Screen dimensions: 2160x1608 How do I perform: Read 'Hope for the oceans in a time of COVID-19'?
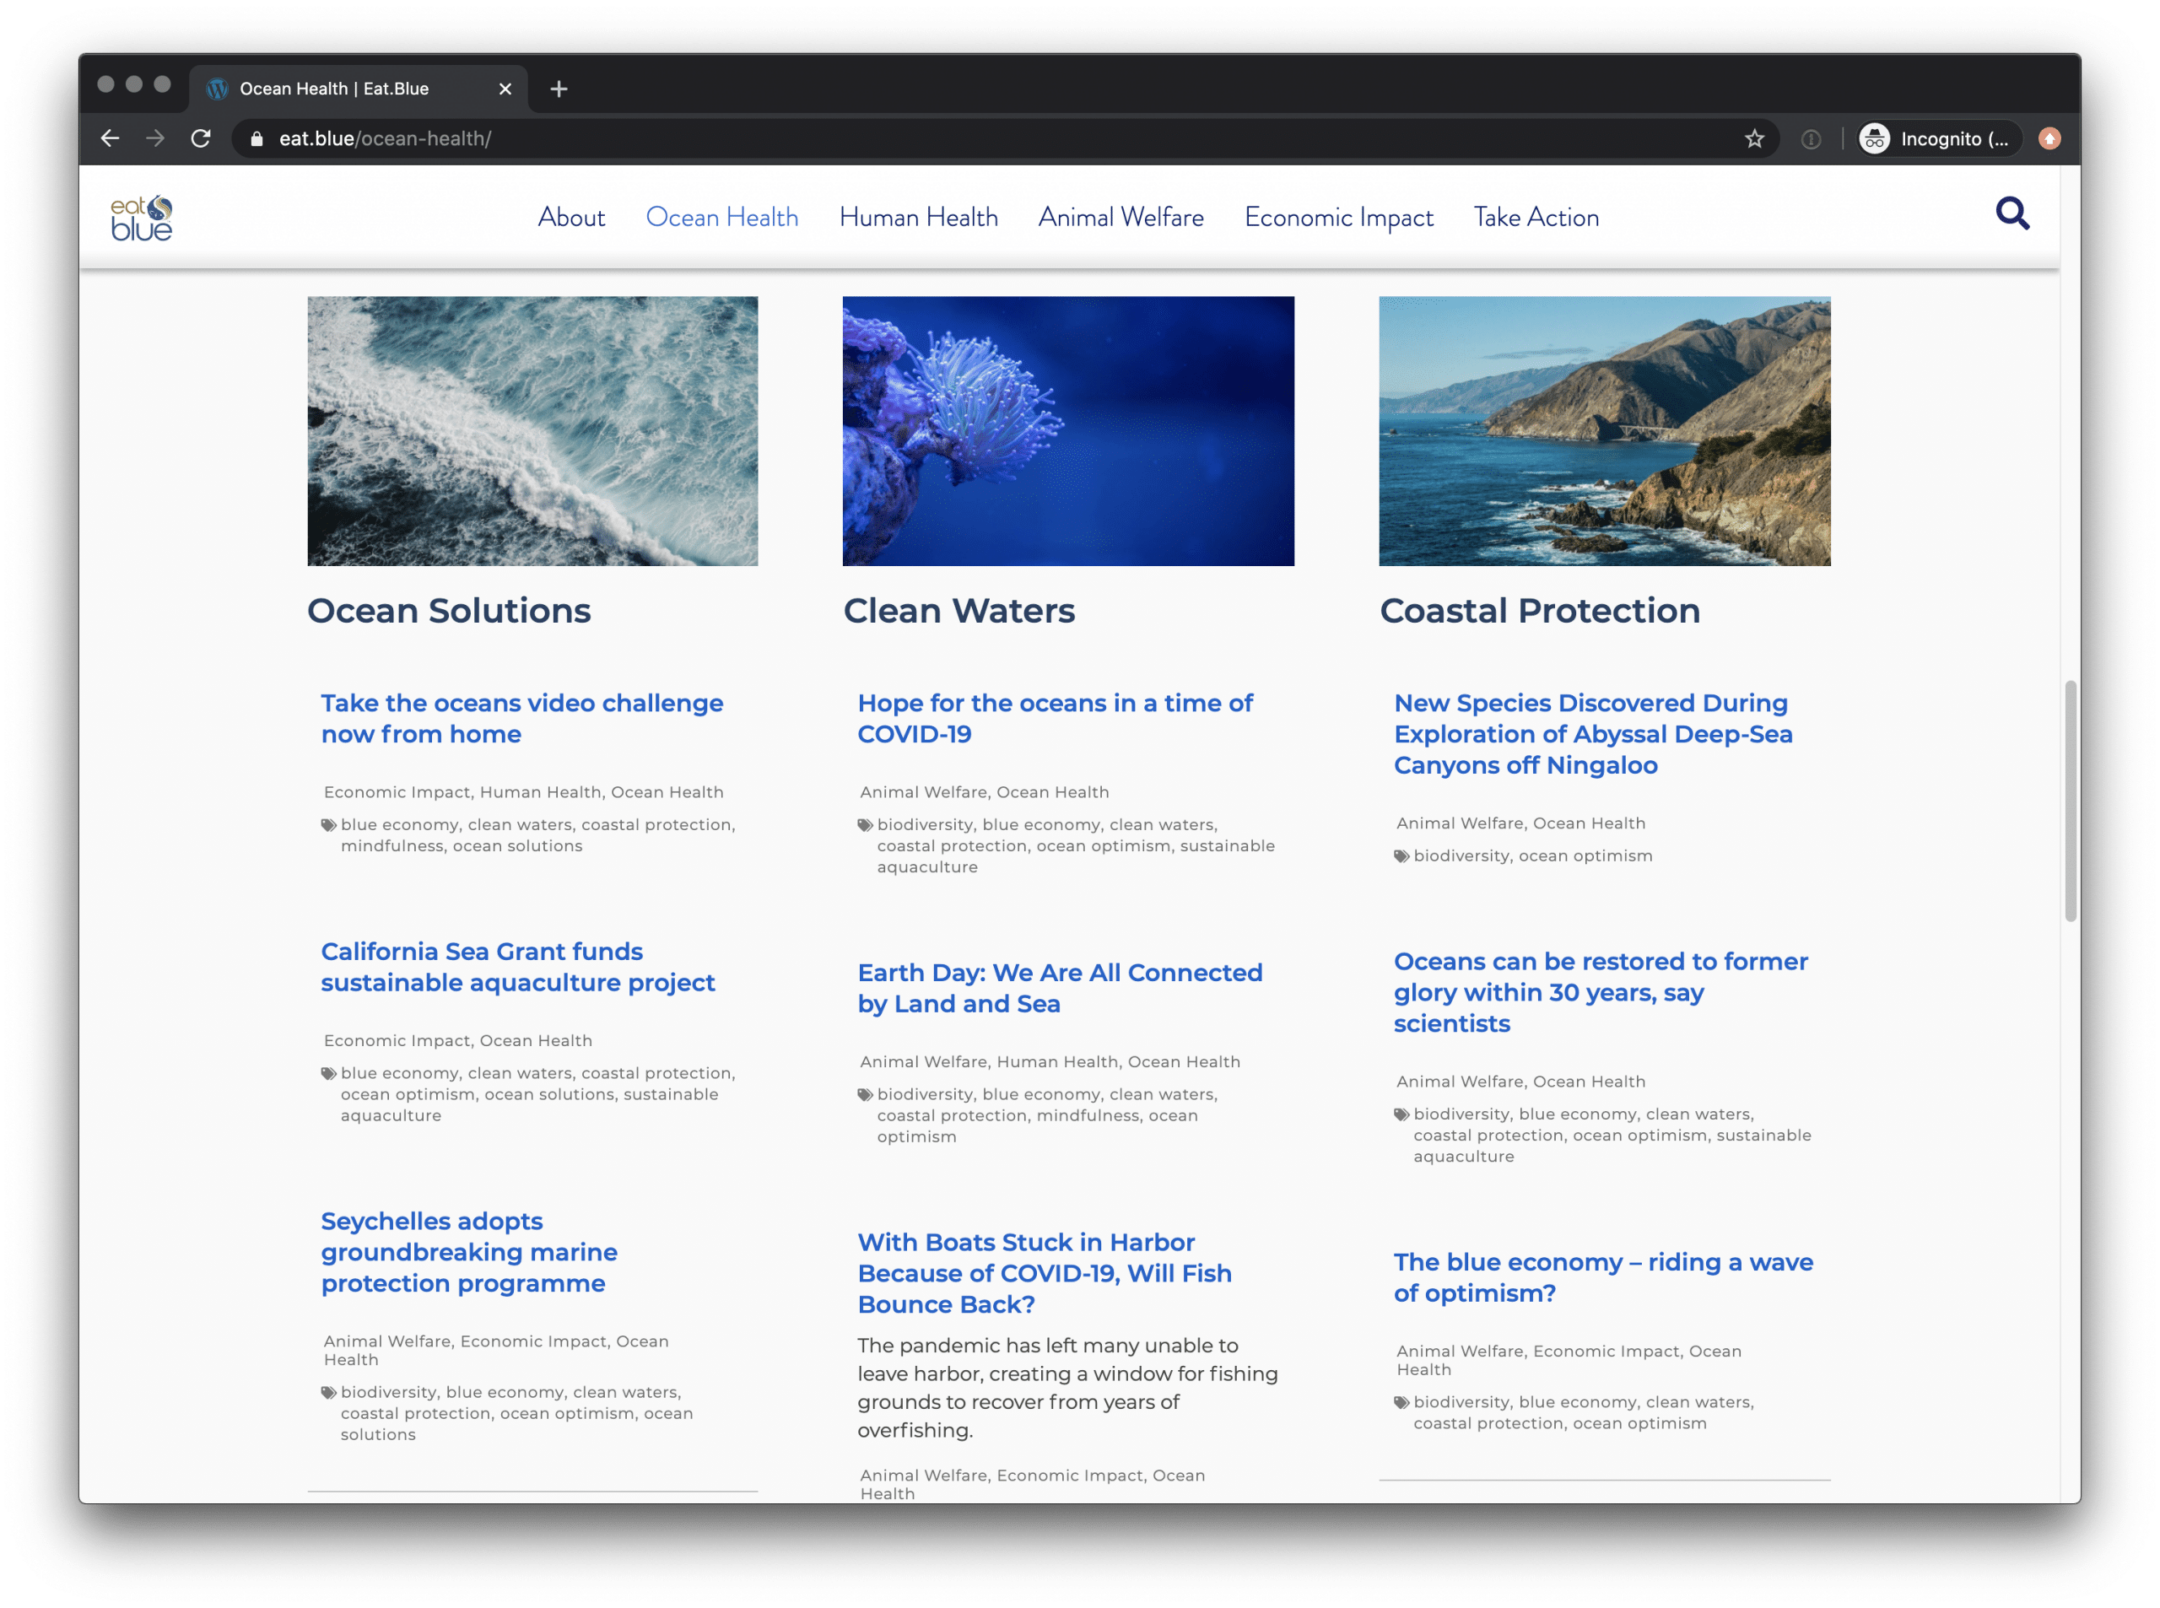(1054, 718)
